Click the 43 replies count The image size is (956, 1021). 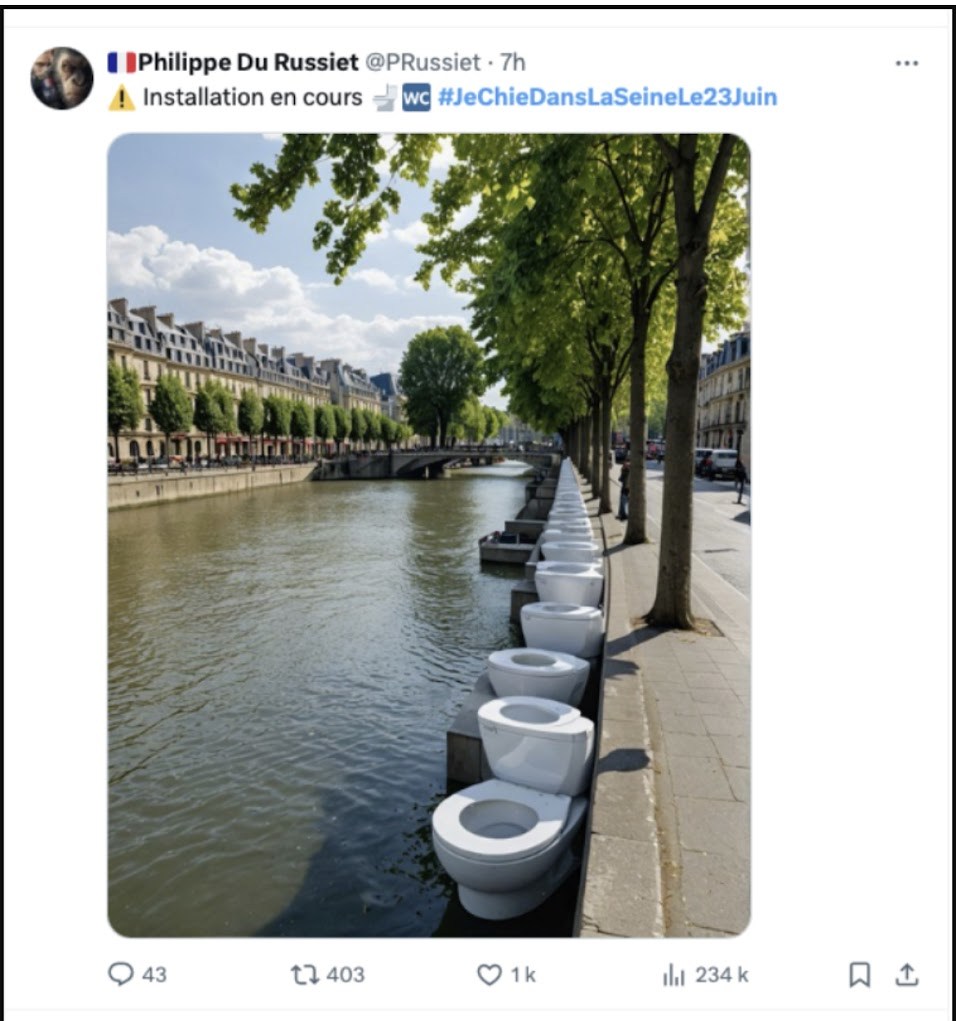click(154, 975)
